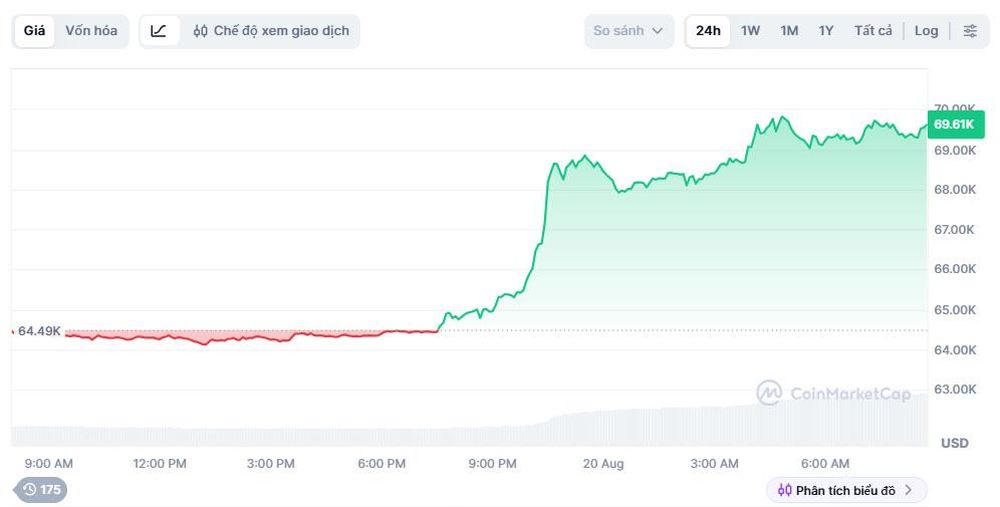Click the CoinMarketCap watermark logo

(769, 393)
